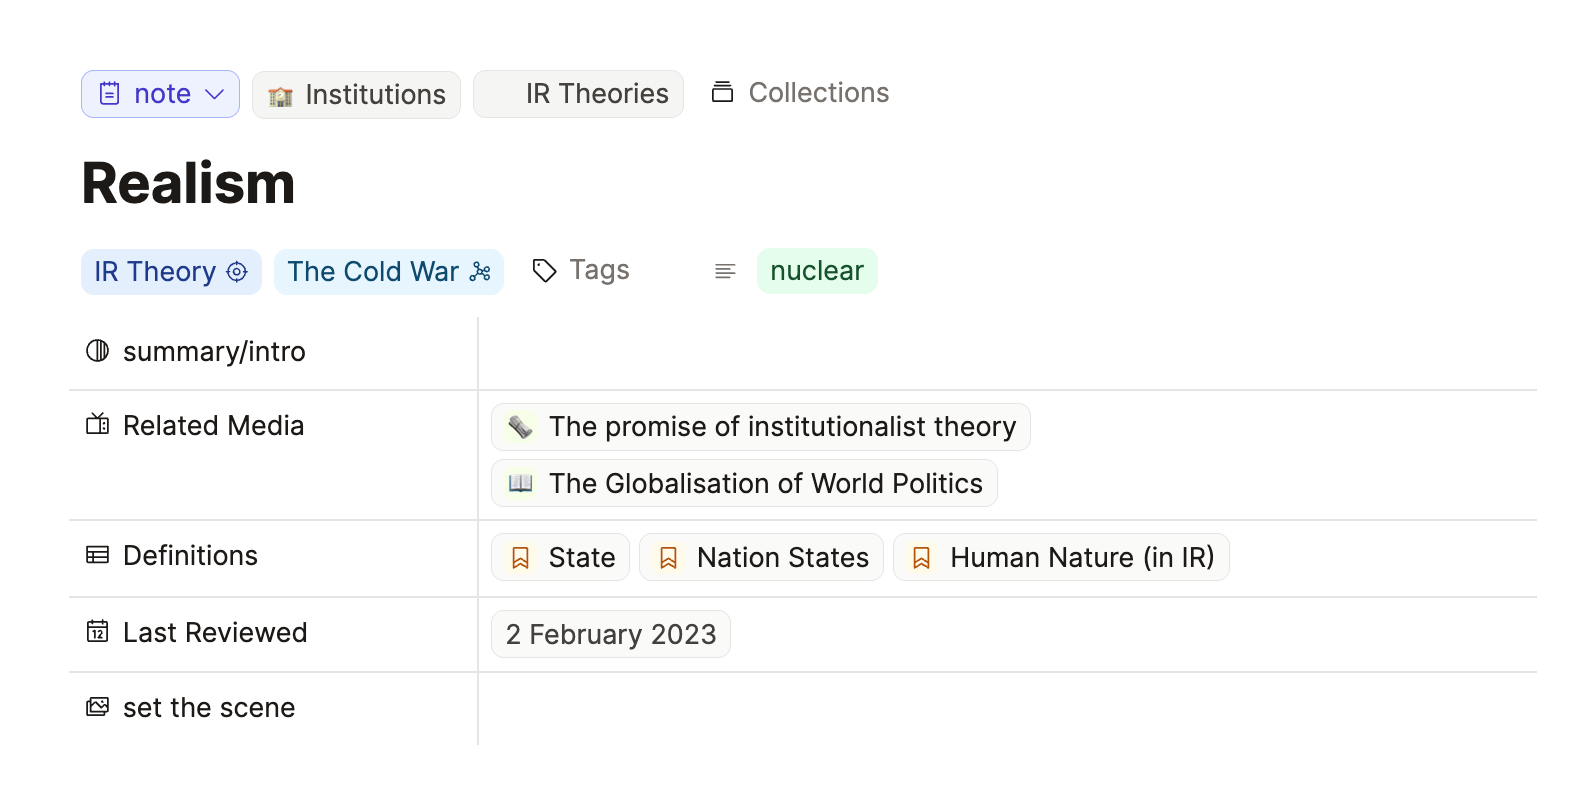Image resolution: width=1578 pixels, height=786 pixels.
Task: Click the Definitions property icon
Action: [x=97, y=555]
